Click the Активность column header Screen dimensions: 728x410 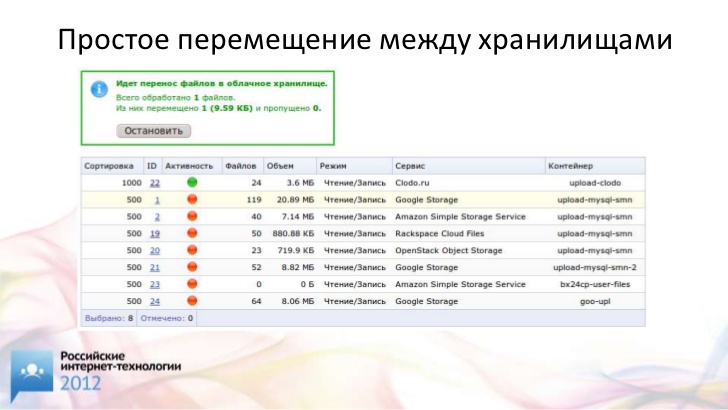coord(189,165)
